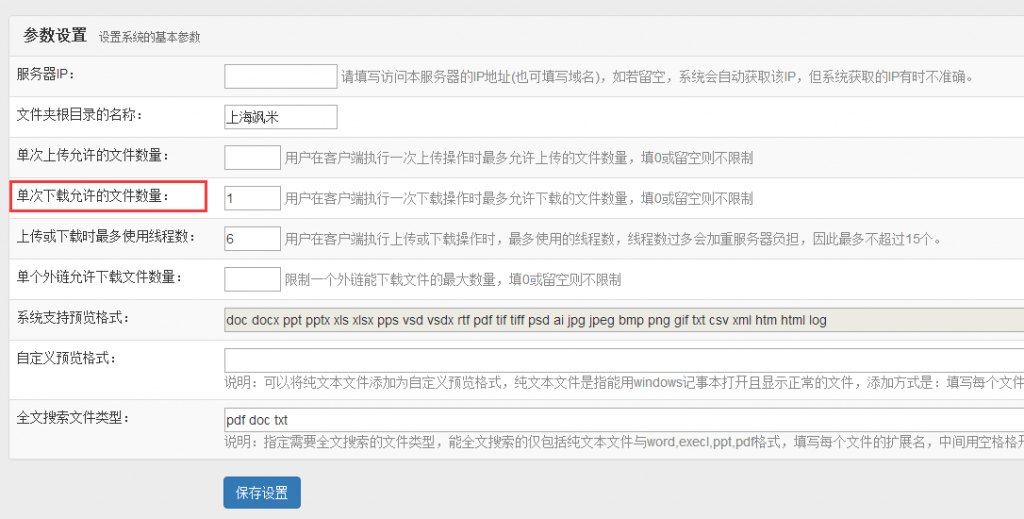The image size is (1024, 519).
Task: Click the 单次下载允许的文件数量 field showing 1
Action: coord(252,198)
